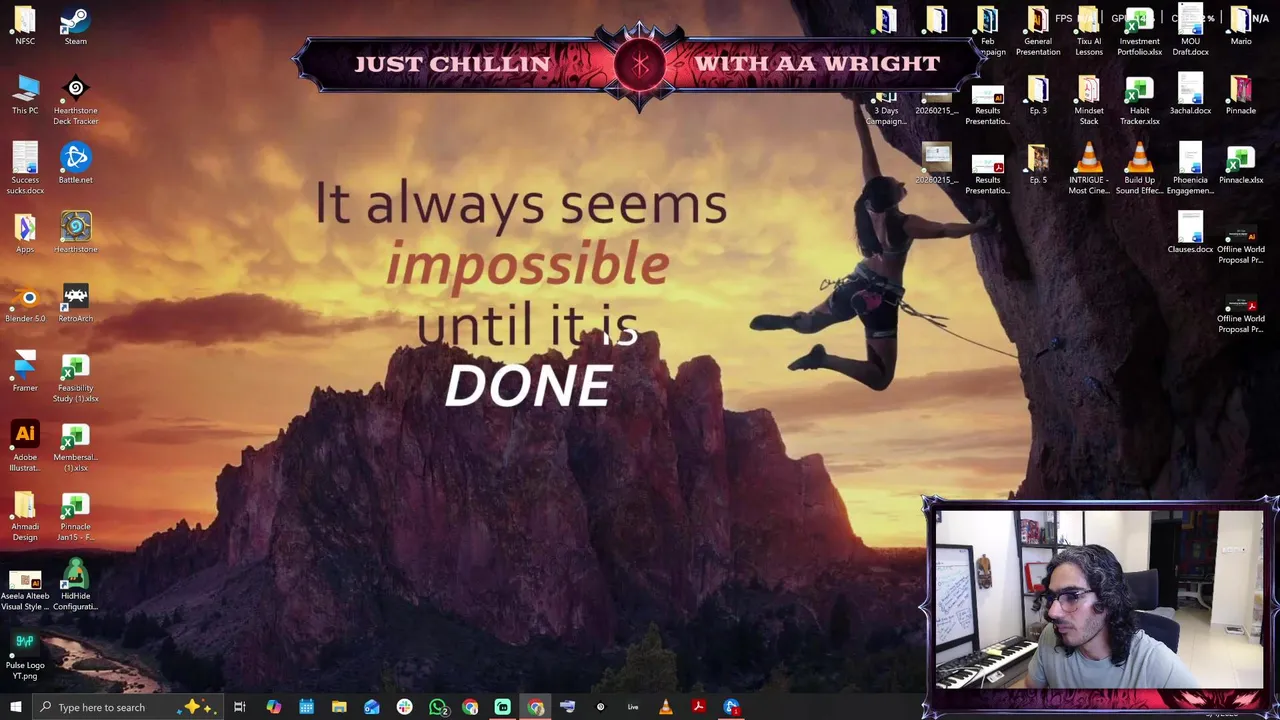Image resolution: width=1280 pixels, height=720 pixels.
Task: Select the 3achal.docx document
Action: click(1190, 95)
